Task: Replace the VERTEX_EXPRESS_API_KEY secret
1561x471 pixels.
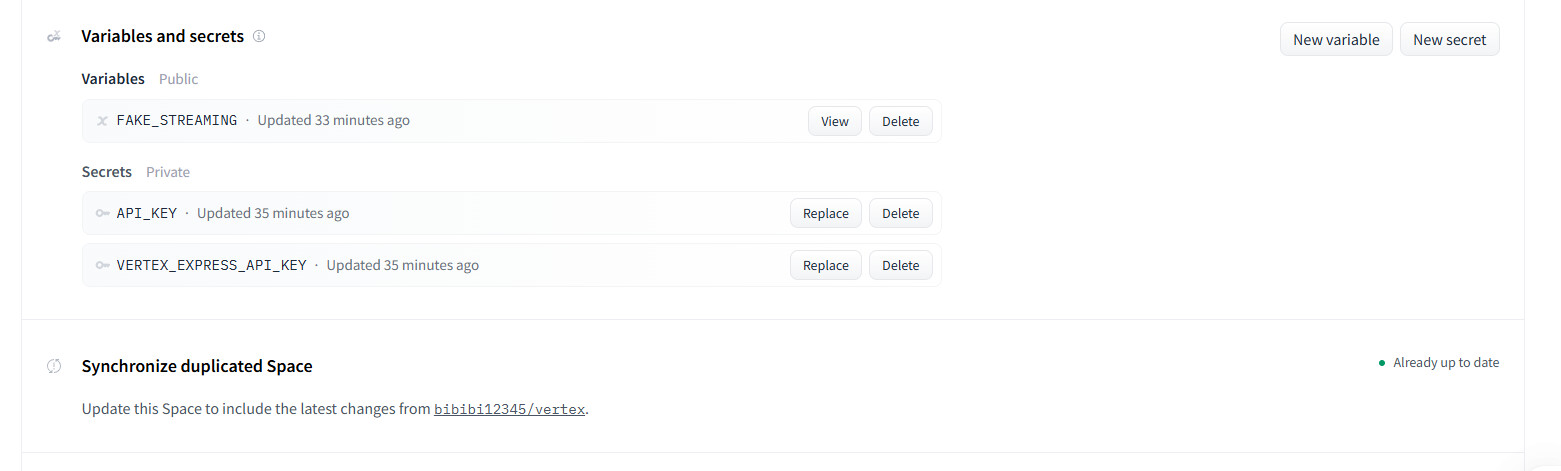Action: point(825,265)
